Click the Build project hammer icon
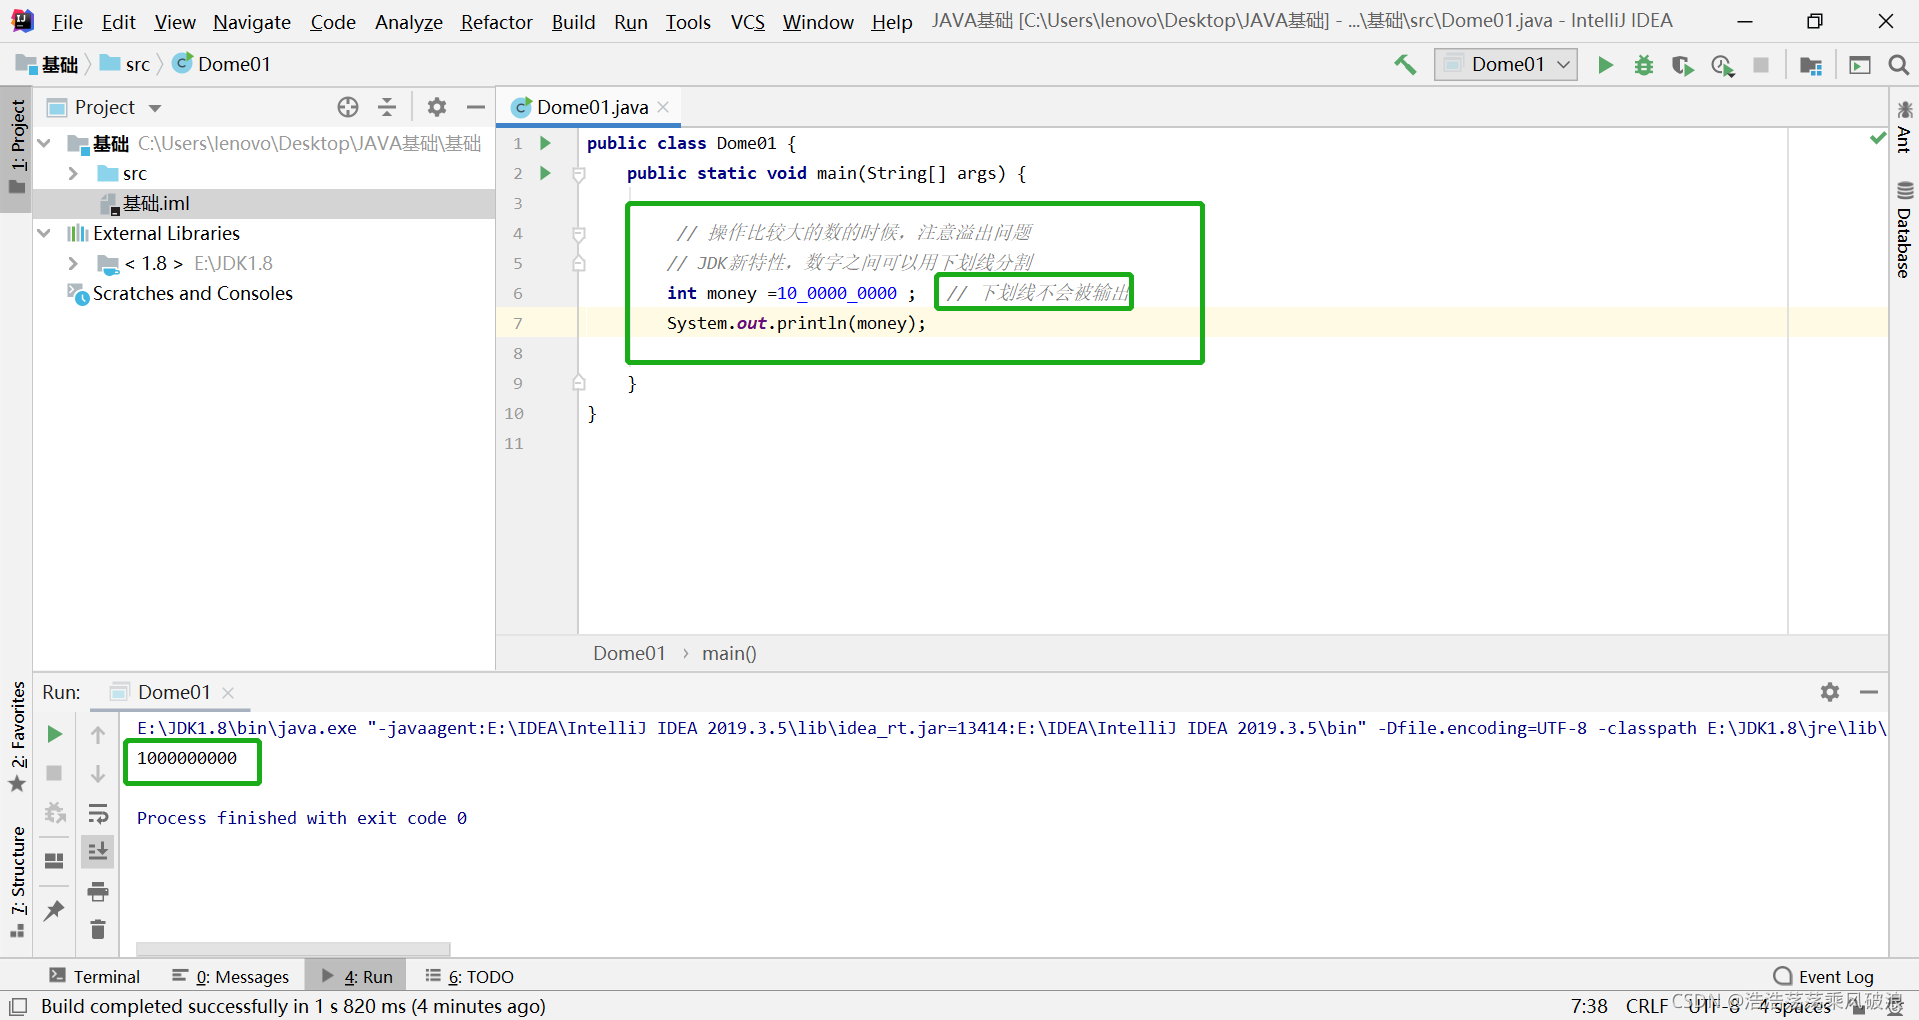Screen dimensions: 1919x1020 pyautogui.click(x=1405, y=65)
